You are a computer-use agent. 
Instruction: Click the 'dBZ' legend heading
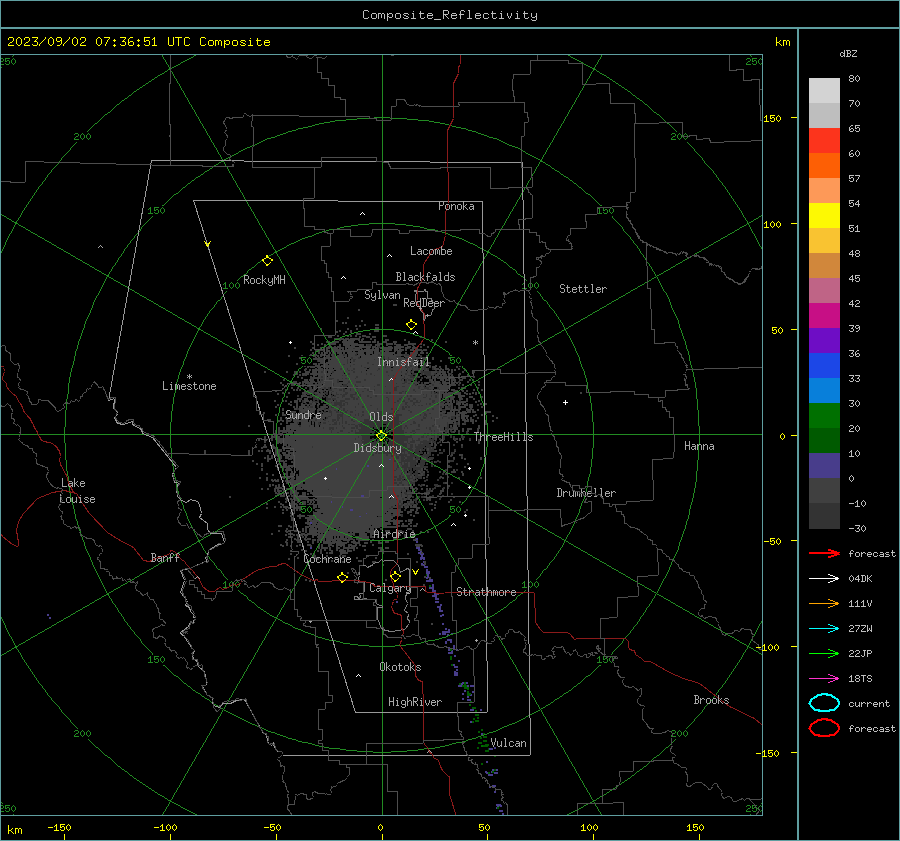[848, 53]
